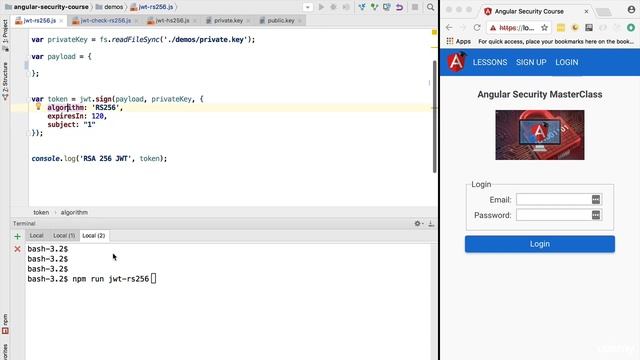Open the run configuration dropdown
The image size is (640, 360).
(308, 7)
